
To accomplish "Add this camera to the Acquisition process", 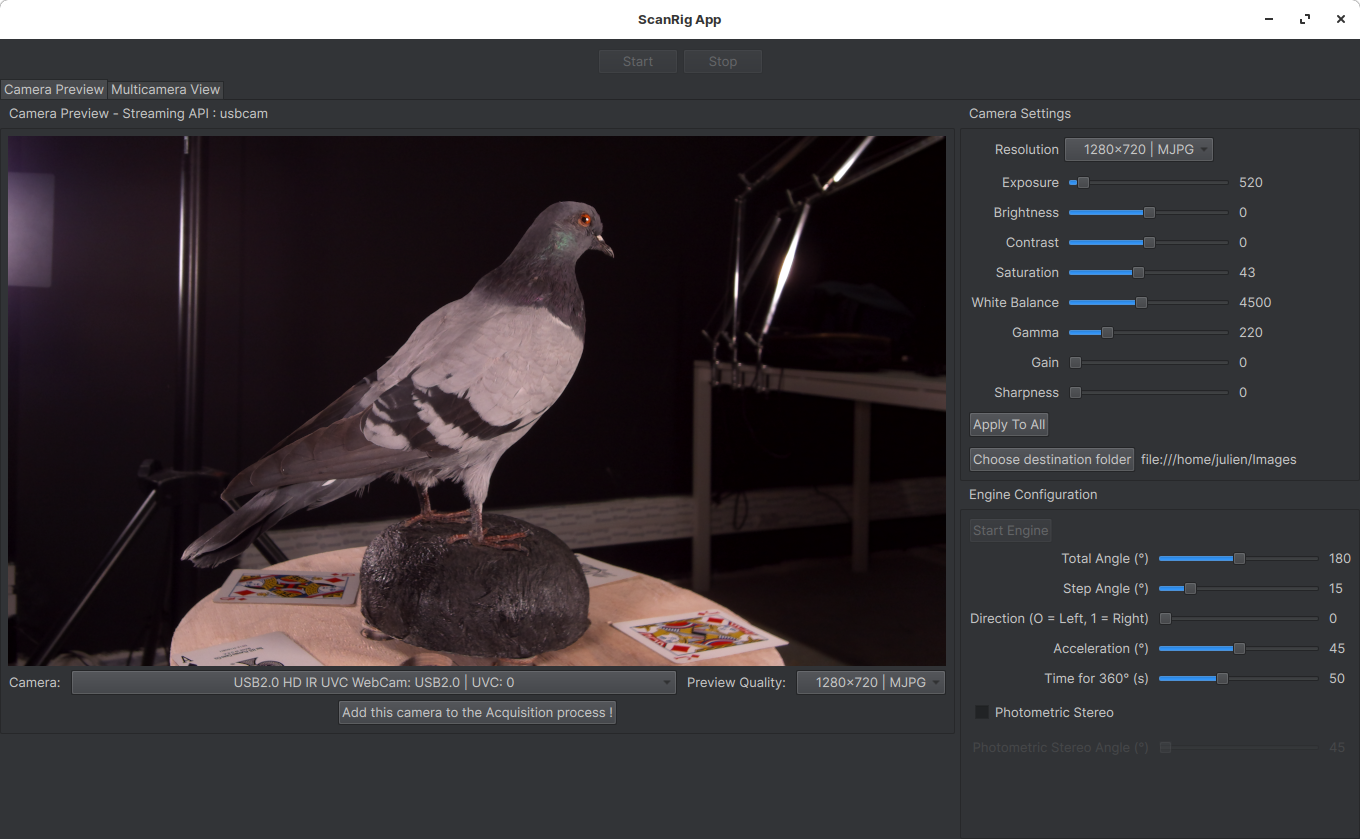I will pyautogui.click(x=477, y=712).
